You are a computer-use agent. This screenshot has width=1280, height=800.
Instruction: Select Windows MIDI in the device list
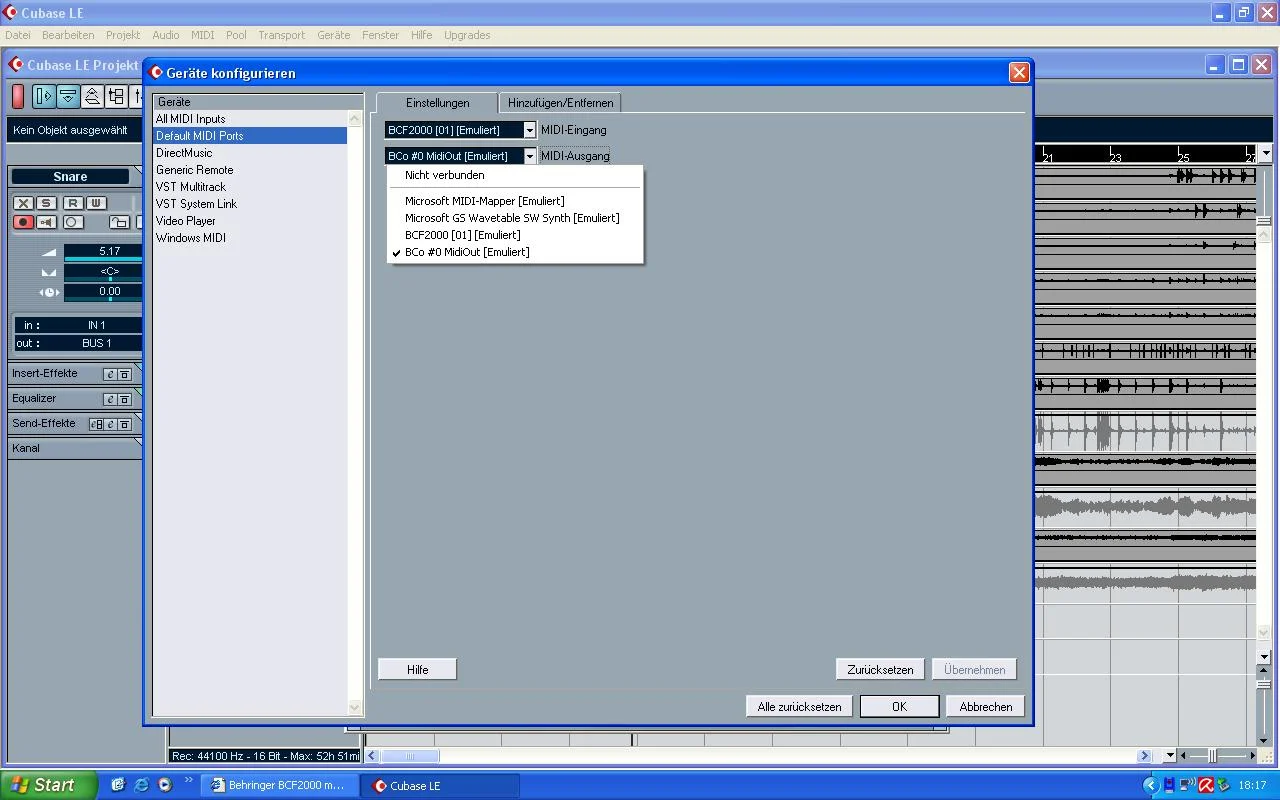coord(250,238)
